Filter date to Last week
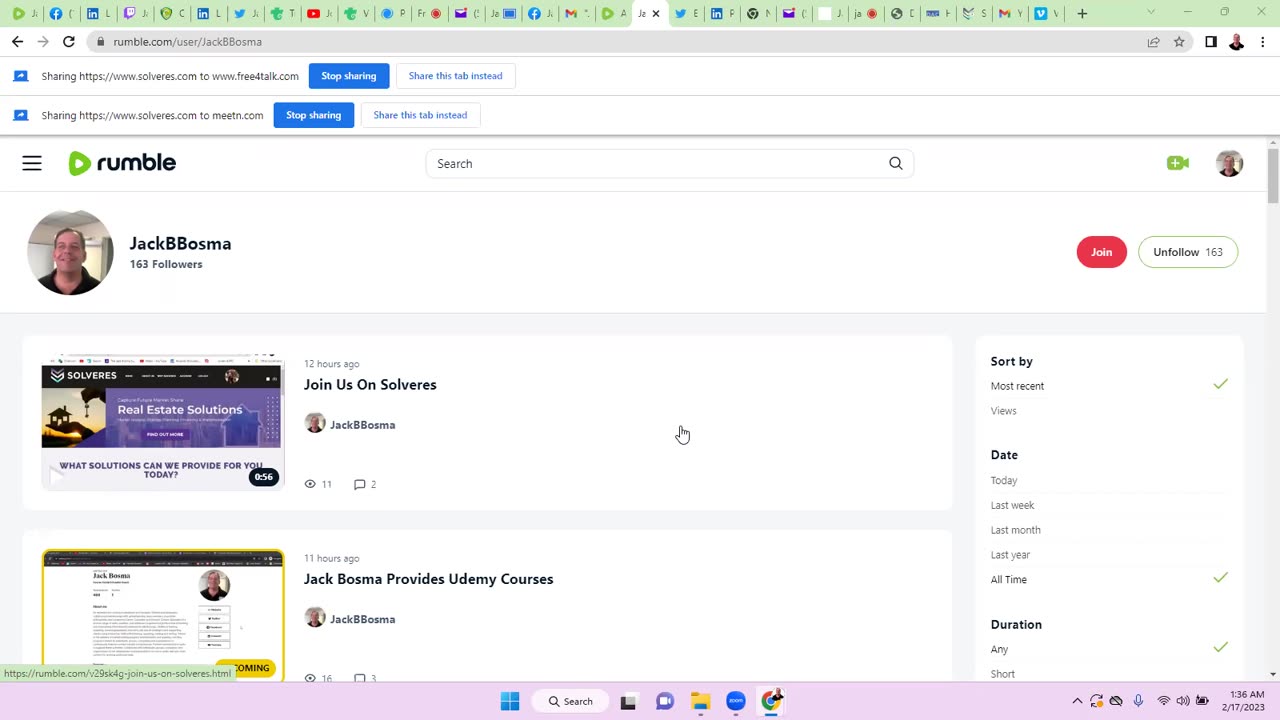 coord(1012,505)
